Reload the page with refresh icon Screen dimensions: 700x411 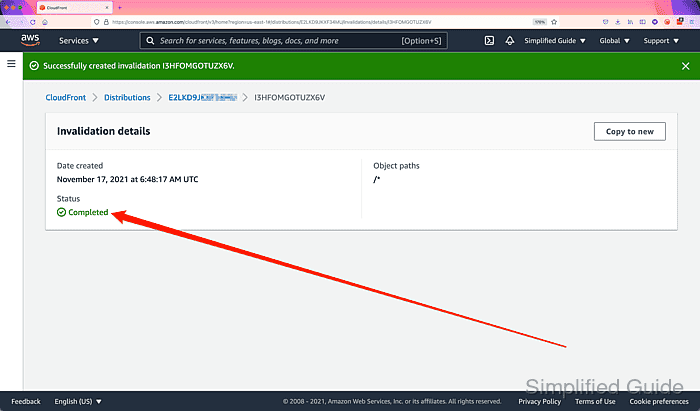[x=33, y=22]
